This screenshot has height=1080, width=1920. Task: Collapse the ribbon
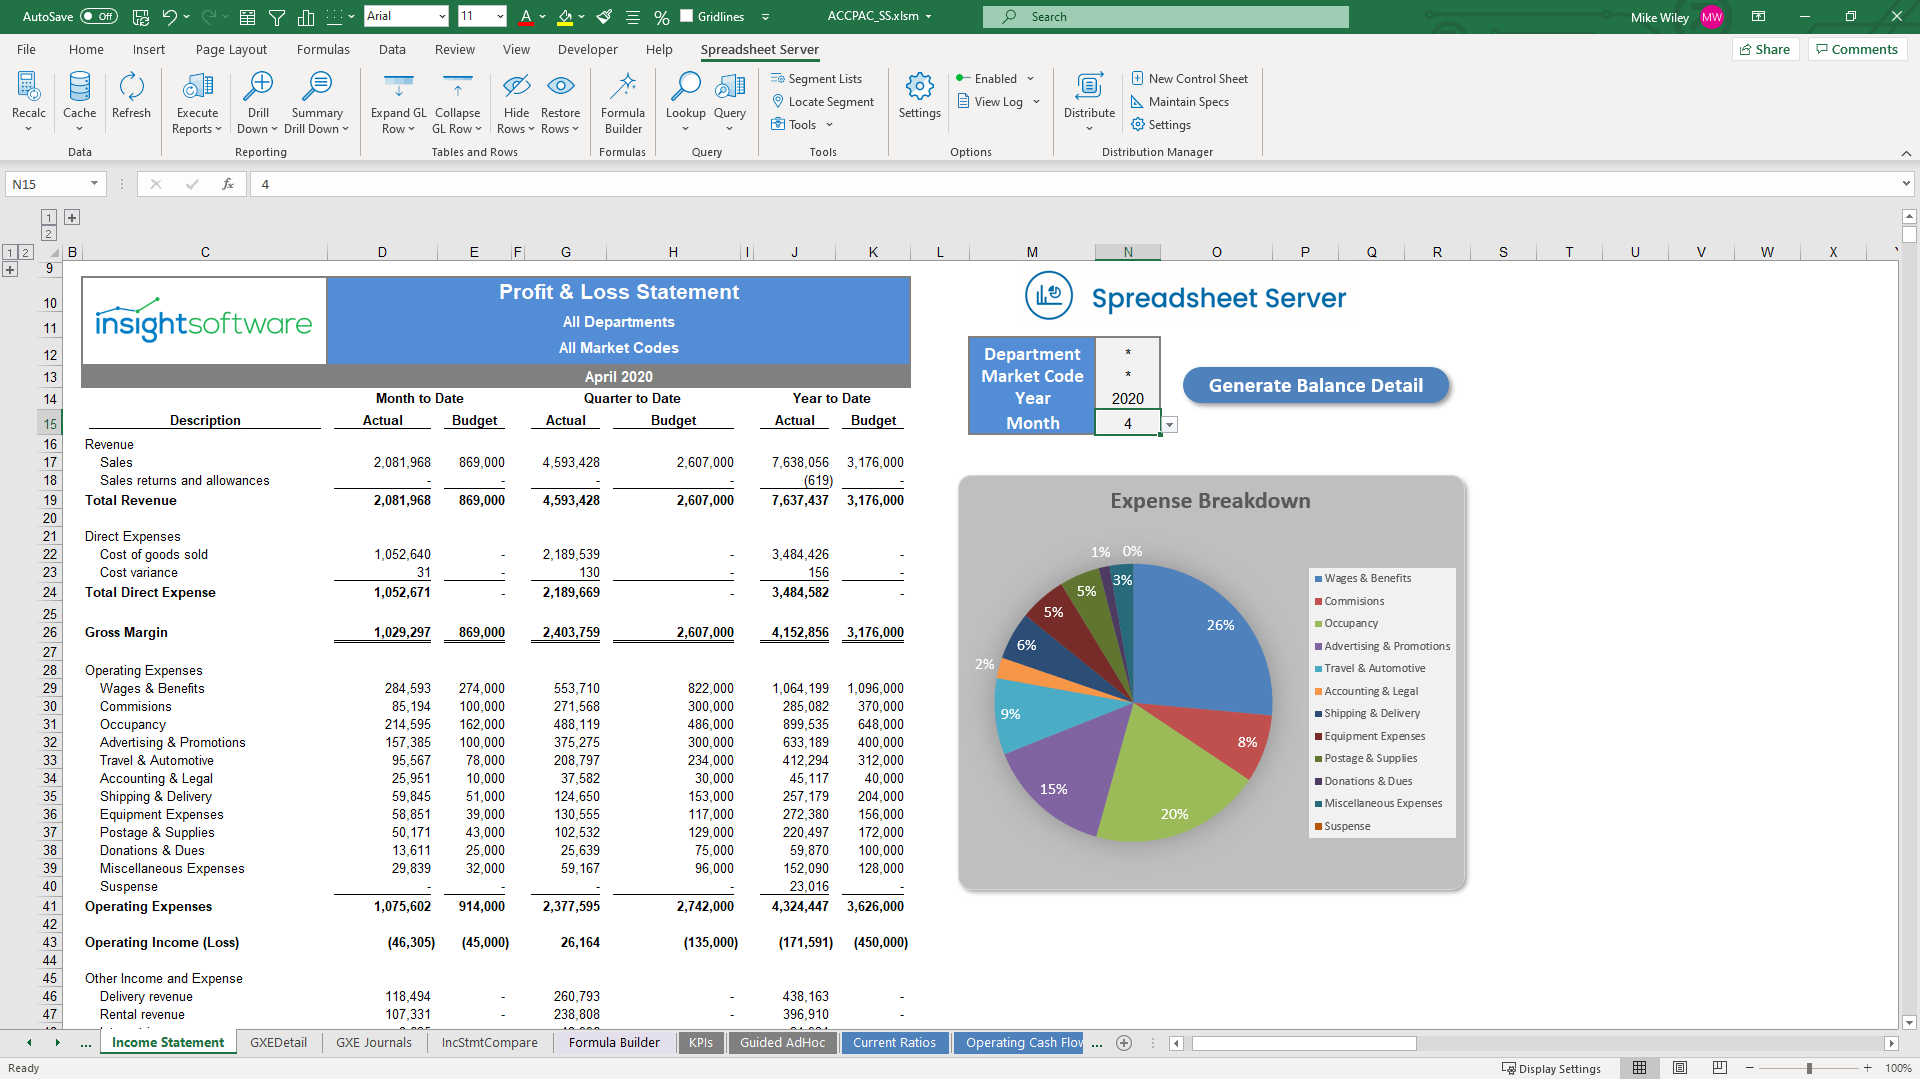pos(1906,153)
